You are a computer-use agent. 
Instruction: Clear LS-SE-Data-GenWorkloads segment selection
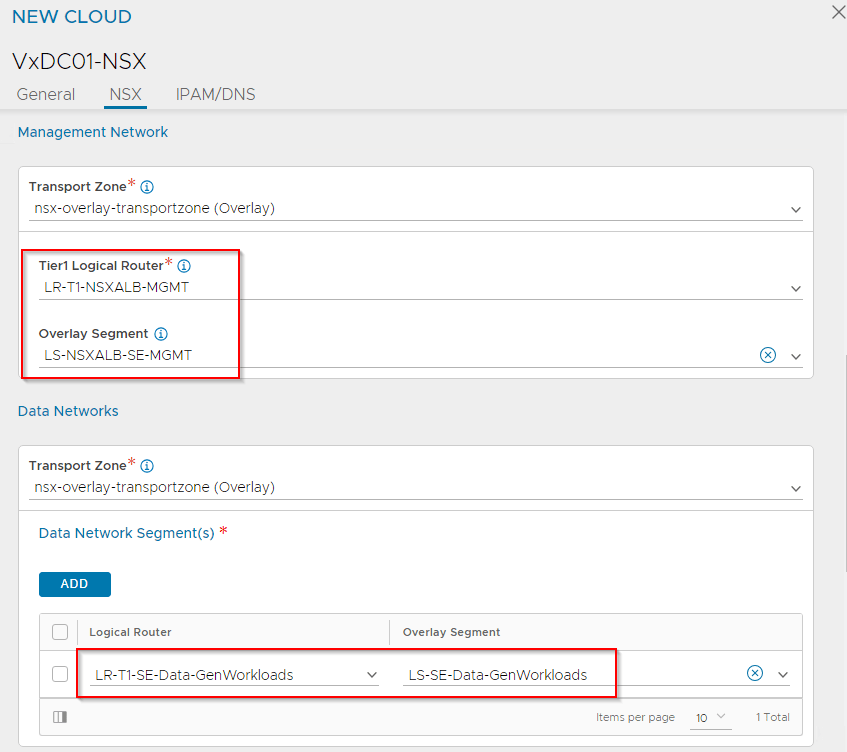point(755,673)
